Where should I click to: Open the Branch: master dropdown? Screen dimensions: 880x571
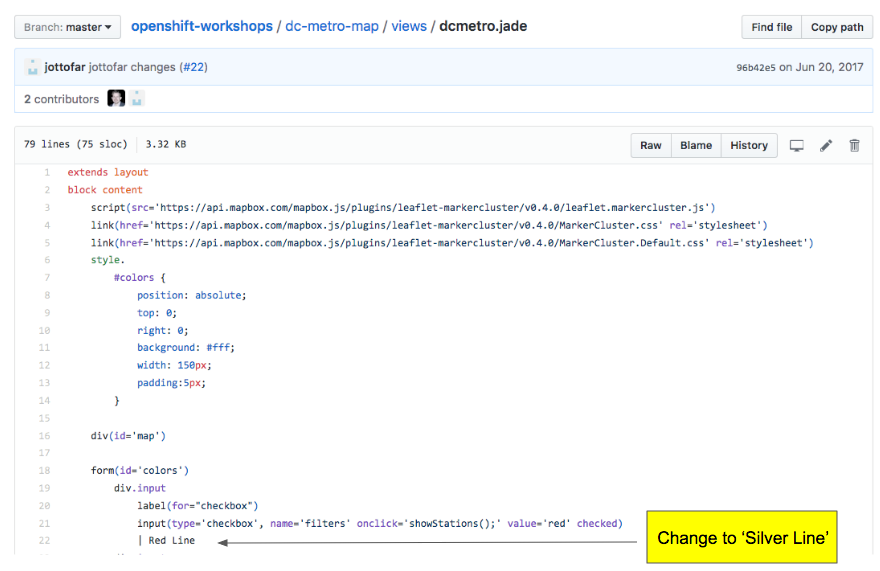point(68,27)
